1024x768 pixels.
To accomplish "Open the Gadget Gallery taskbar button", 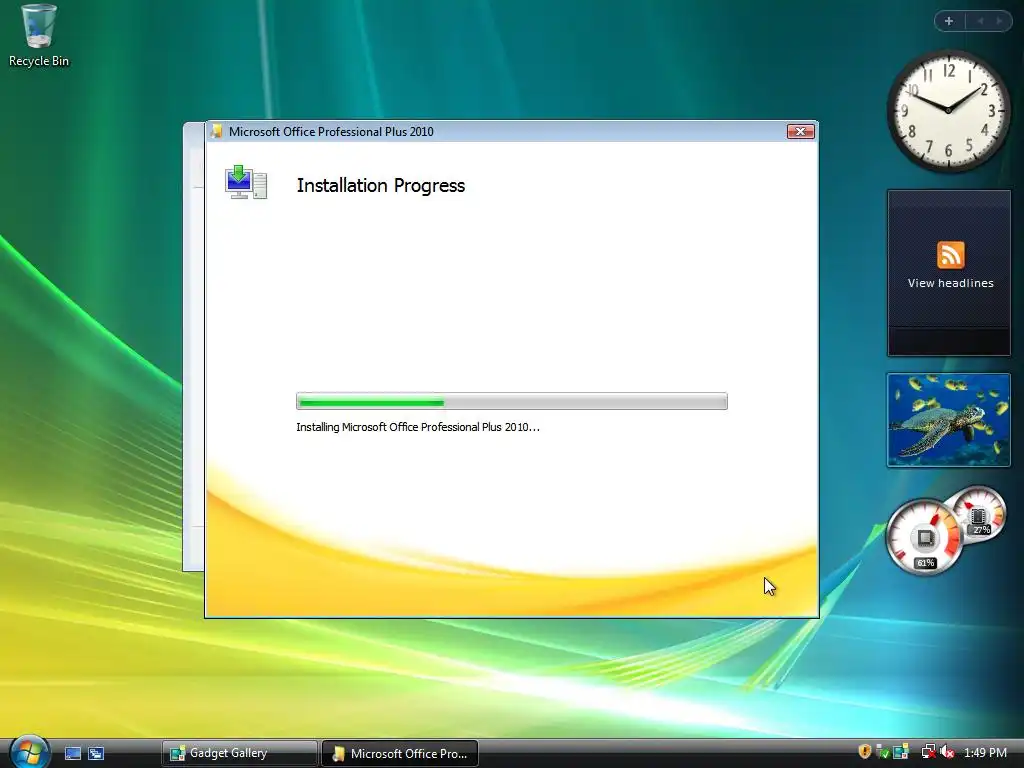I will coord(239,753).
